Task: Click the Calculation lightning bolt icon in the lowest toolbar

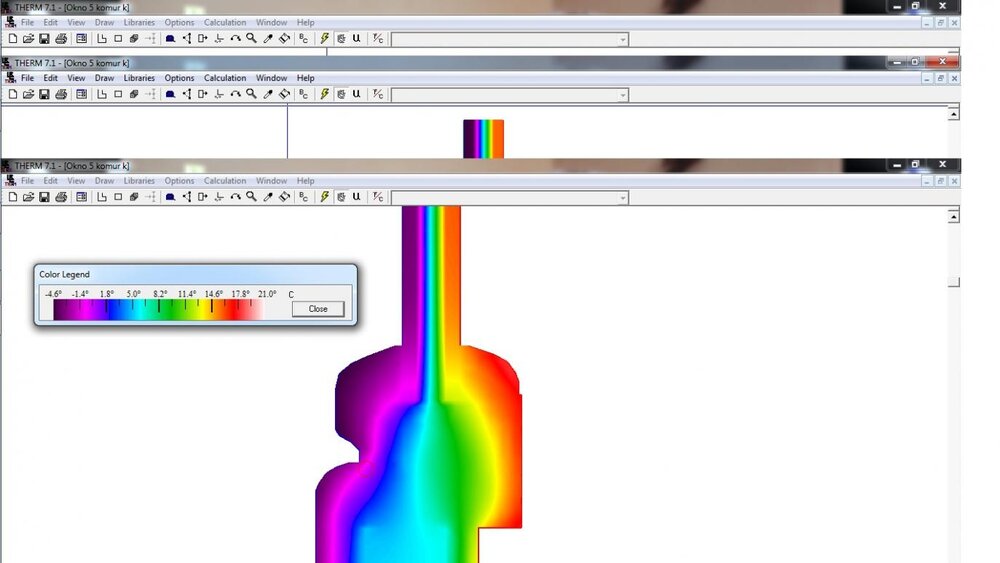Action: point(325,198)
